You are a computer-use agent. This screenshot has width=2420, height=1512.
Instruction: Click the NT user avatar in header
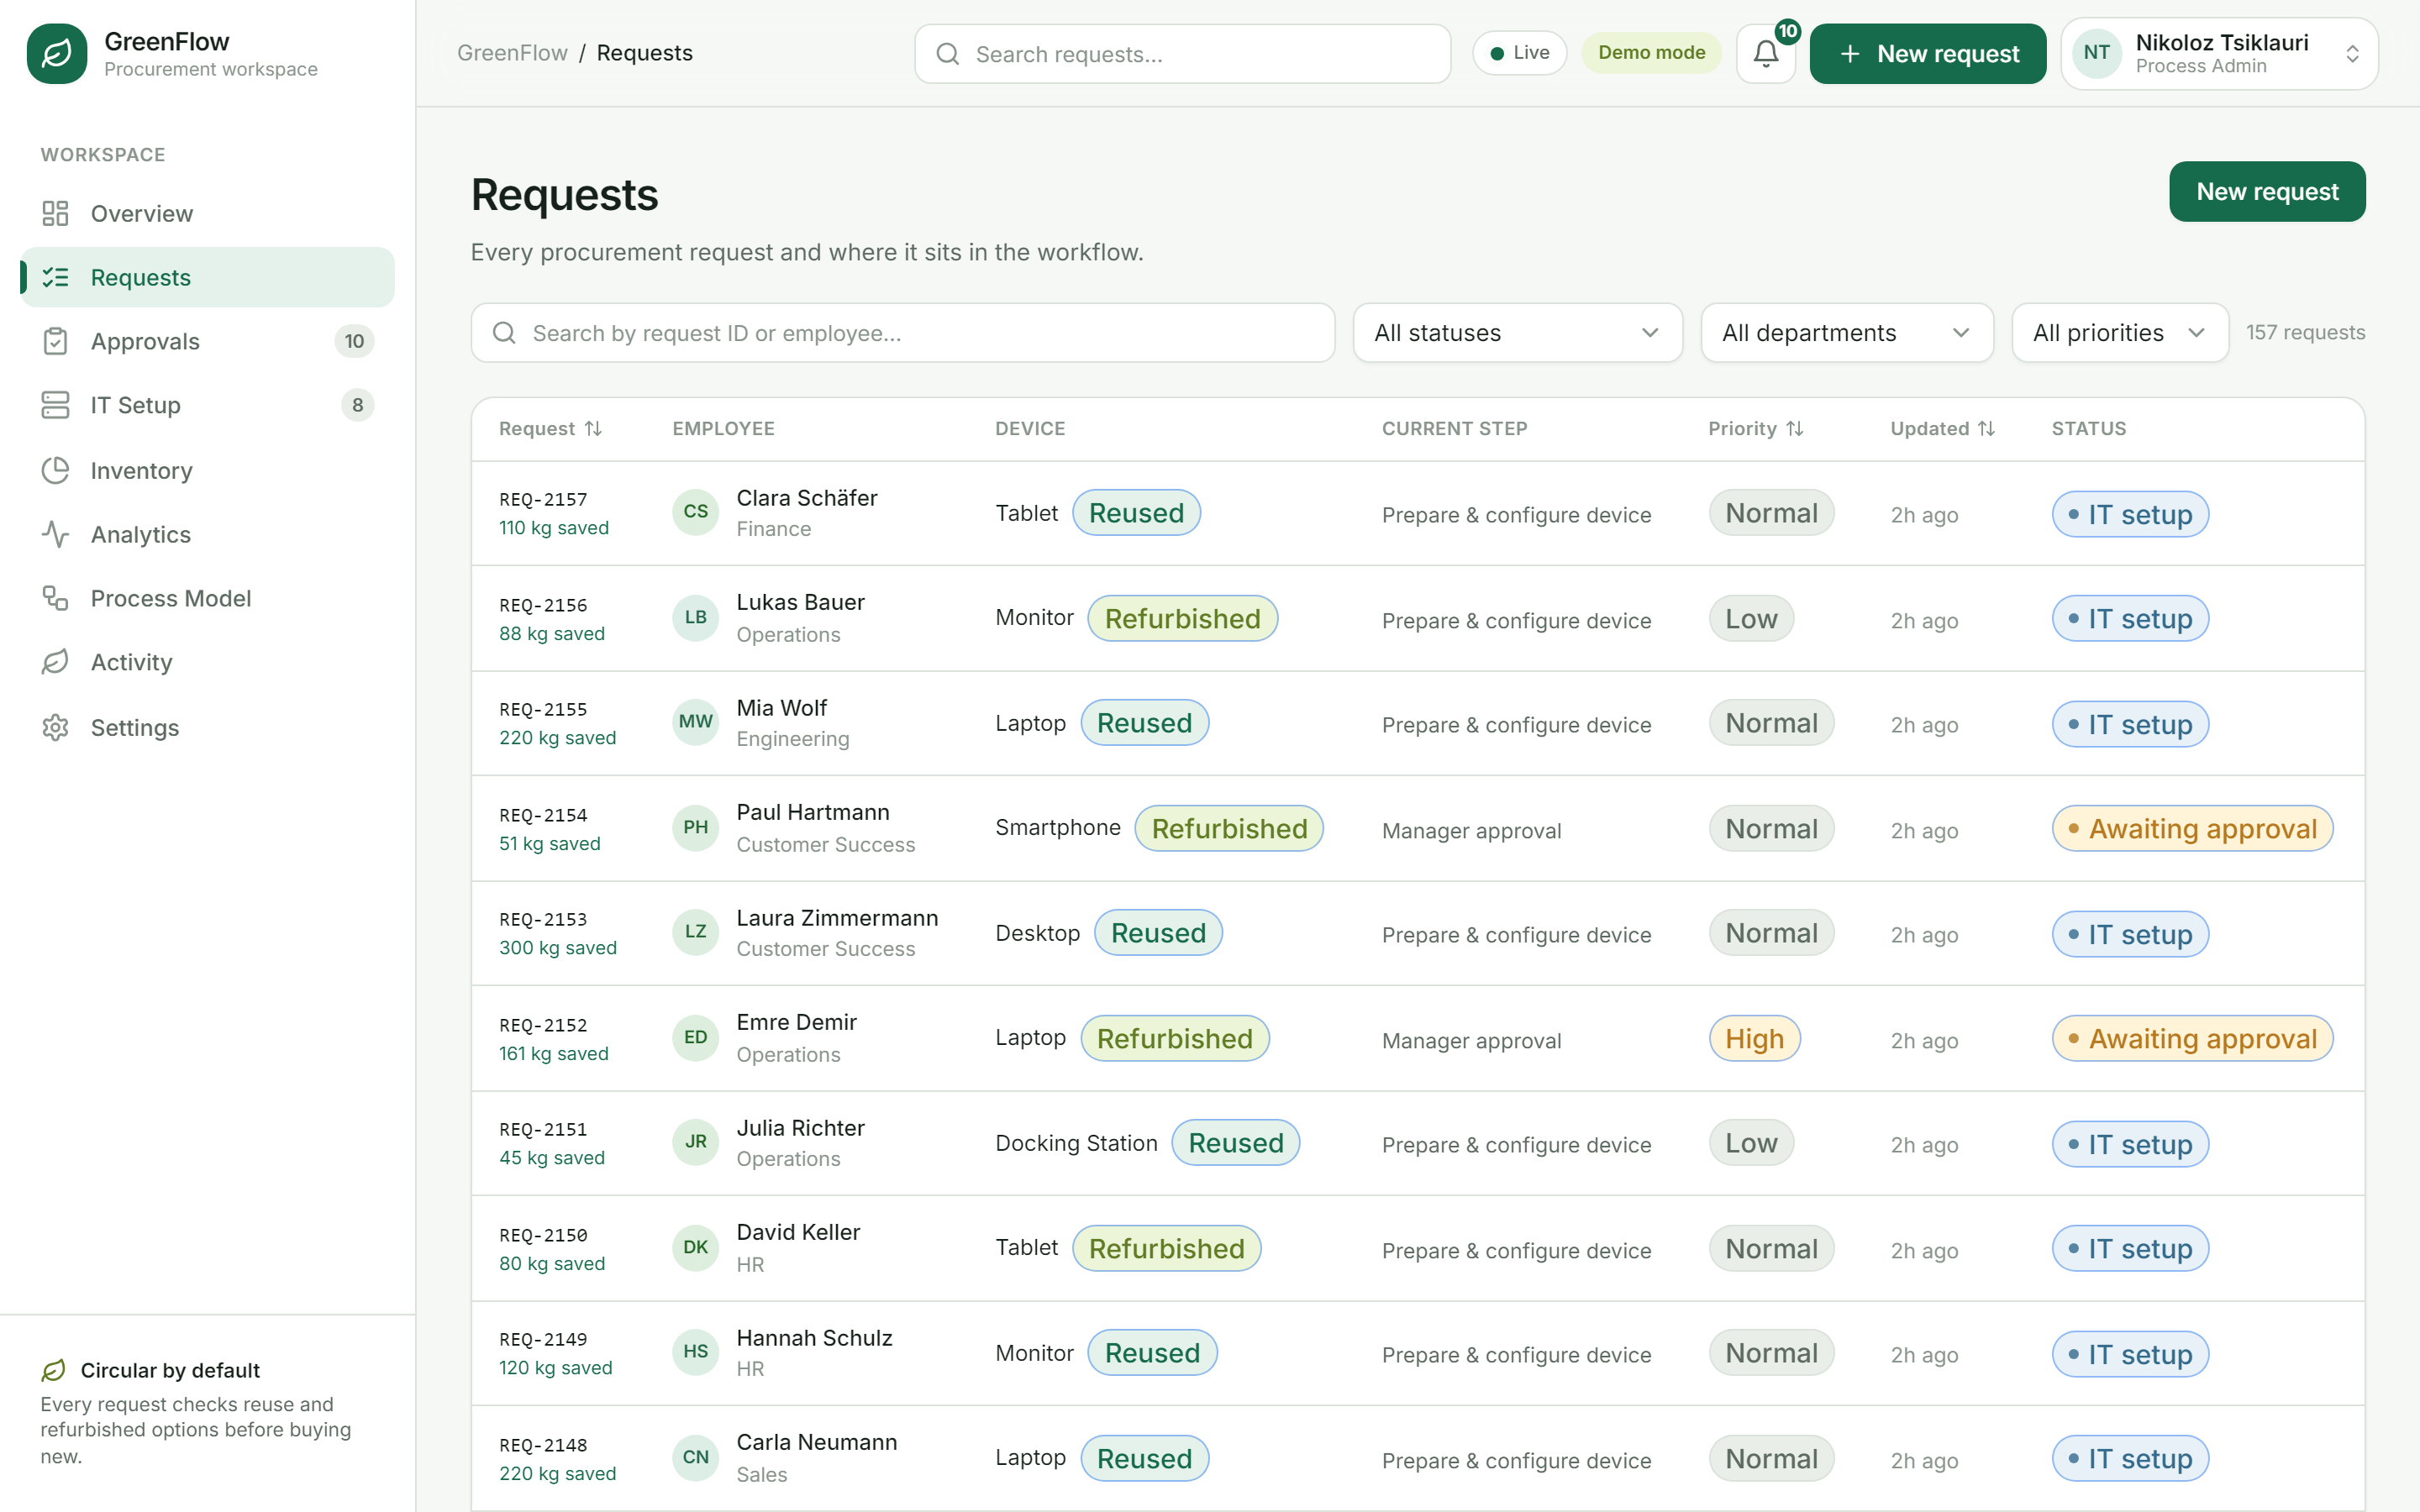[2097, 53]
